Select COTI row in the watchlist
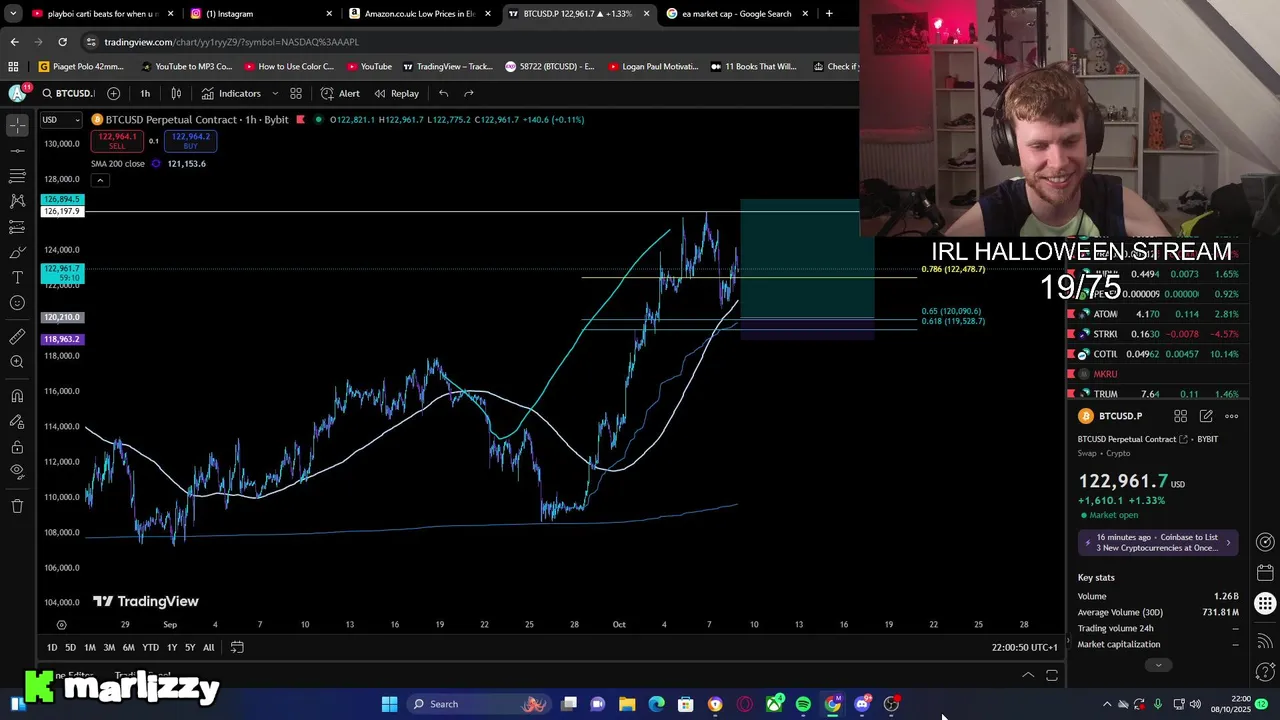Screen dimensions: 1280x720 coord(1156,354)
